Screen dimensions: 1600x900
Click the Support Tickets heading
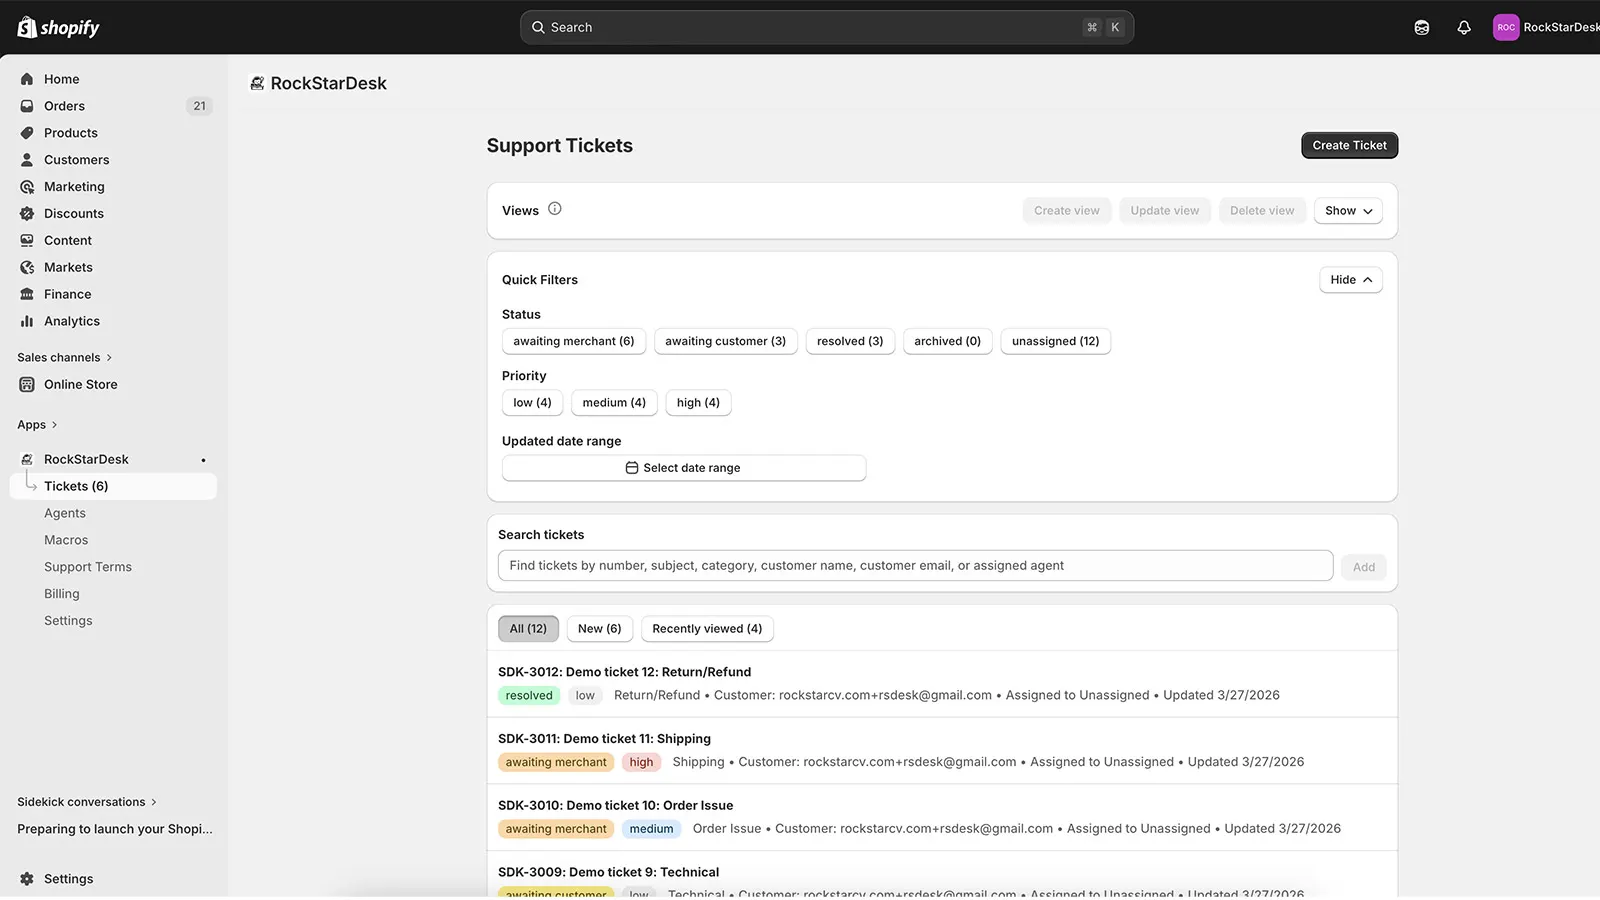(x=560, y=146)
